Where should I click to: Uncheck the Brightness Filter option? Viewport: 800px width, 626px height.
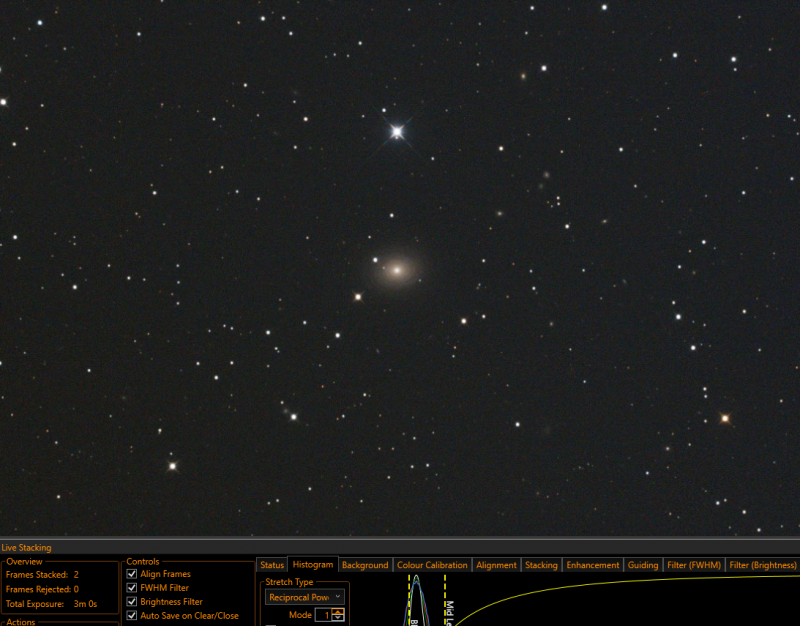pyautogui.click(x=132, y=602)
